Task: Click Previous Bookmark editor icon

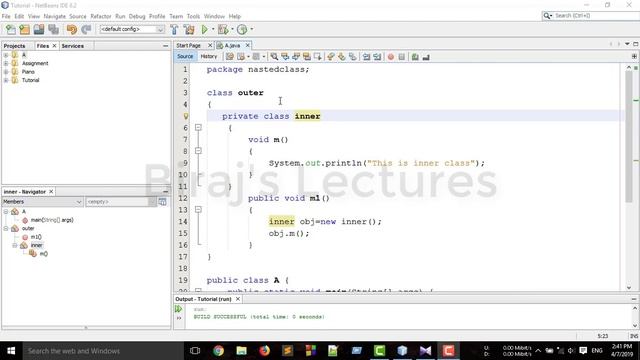Action: click(331, 57)
